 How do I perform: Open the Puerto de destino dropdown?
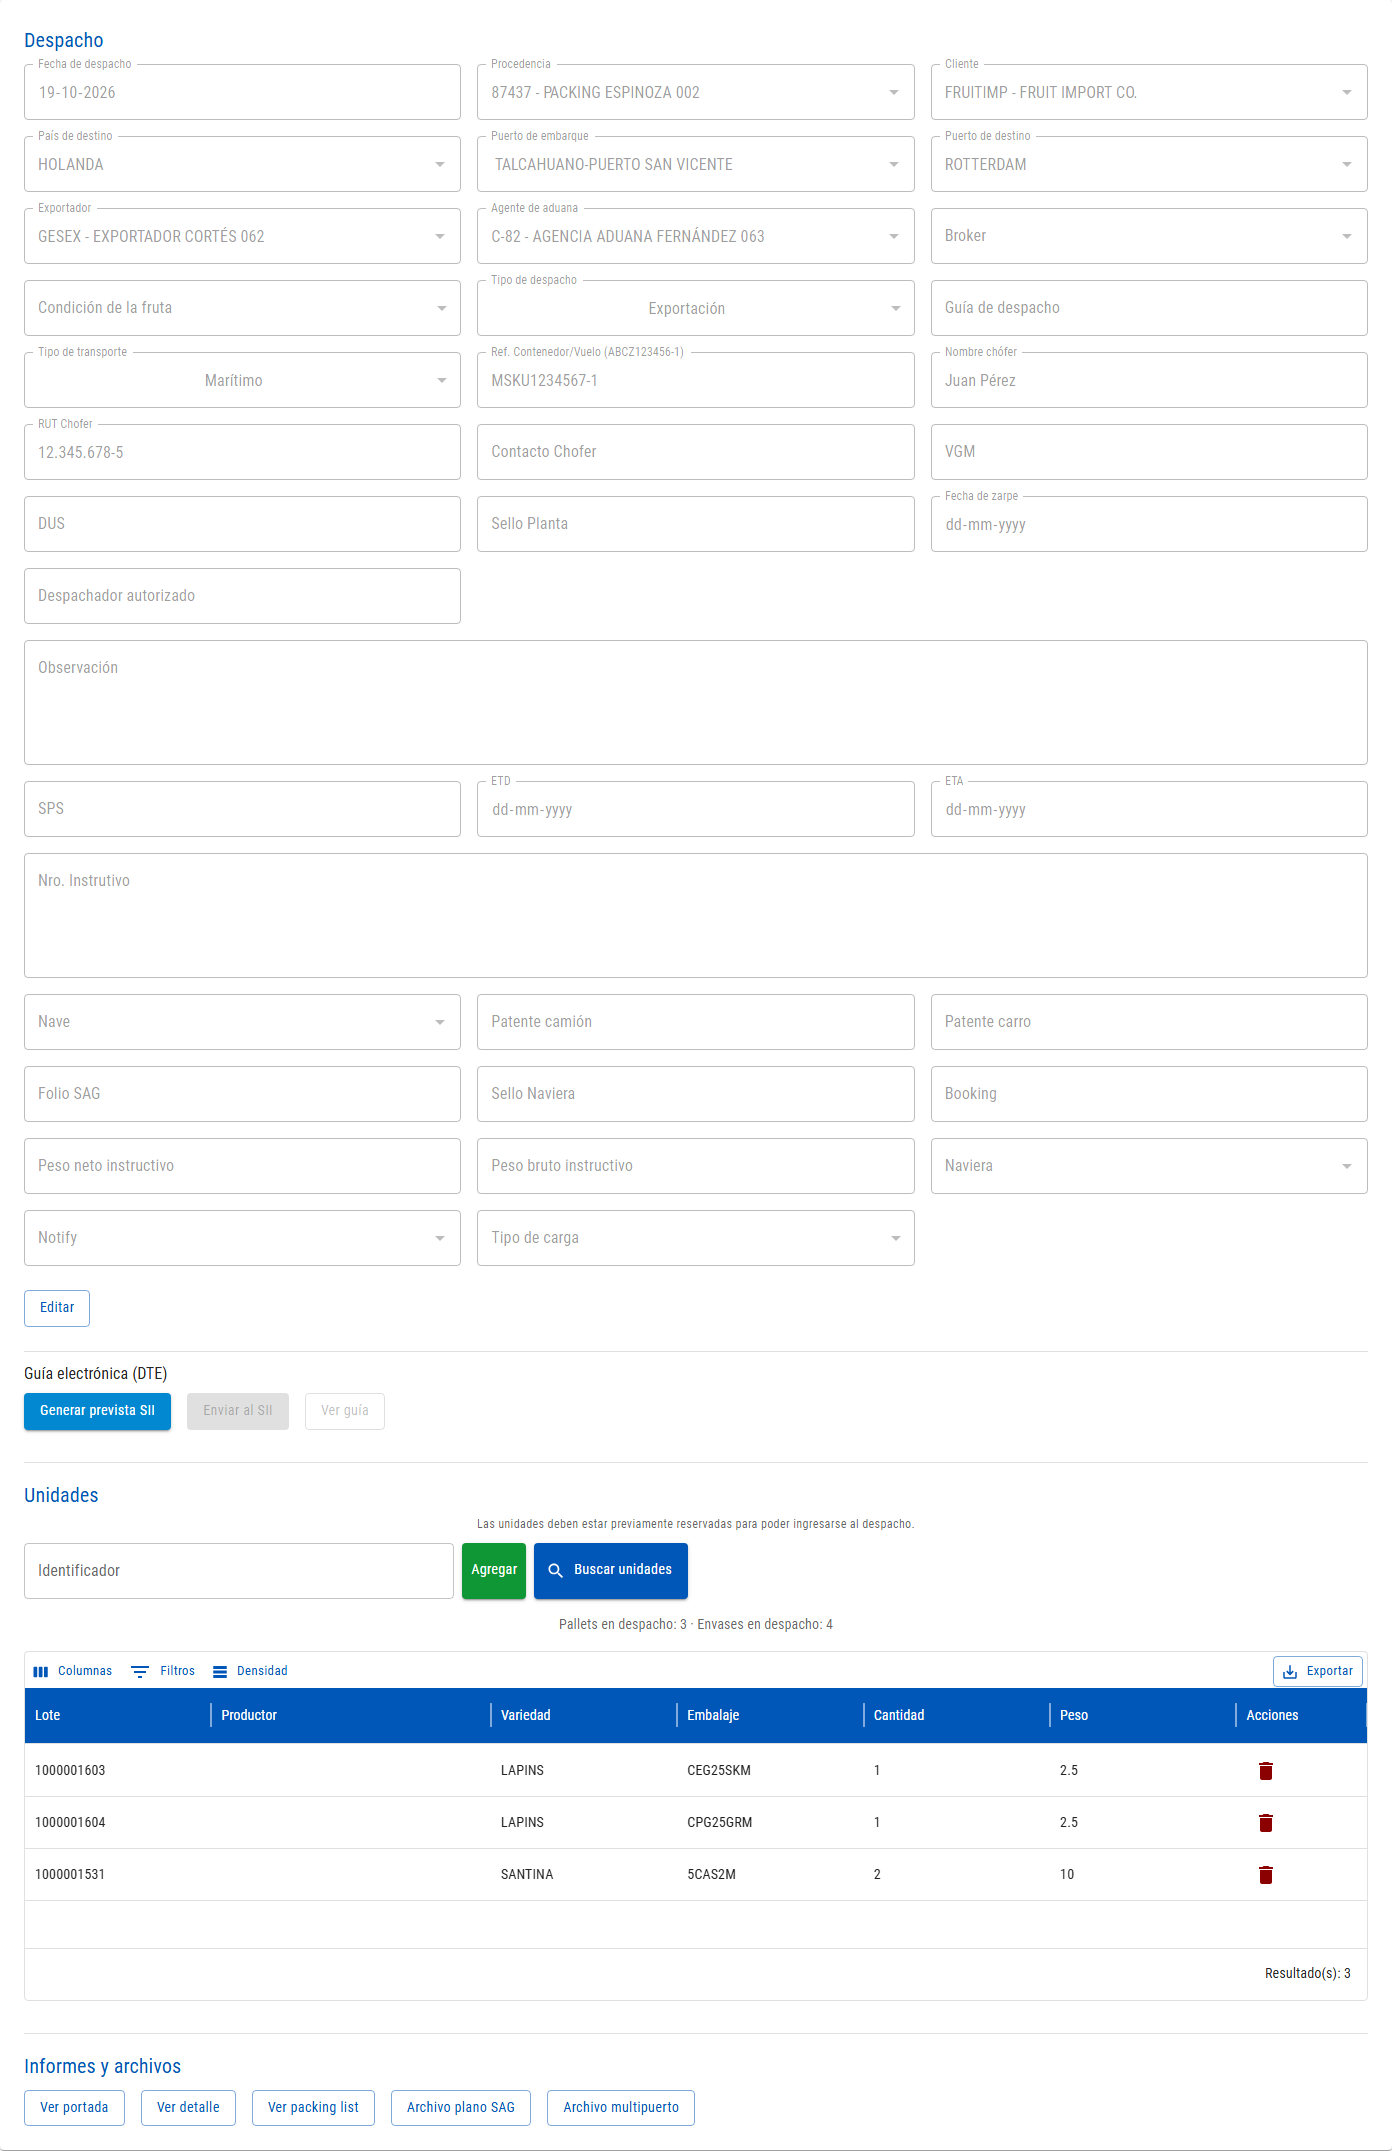pyautogui.click(x=1148, y=164)
